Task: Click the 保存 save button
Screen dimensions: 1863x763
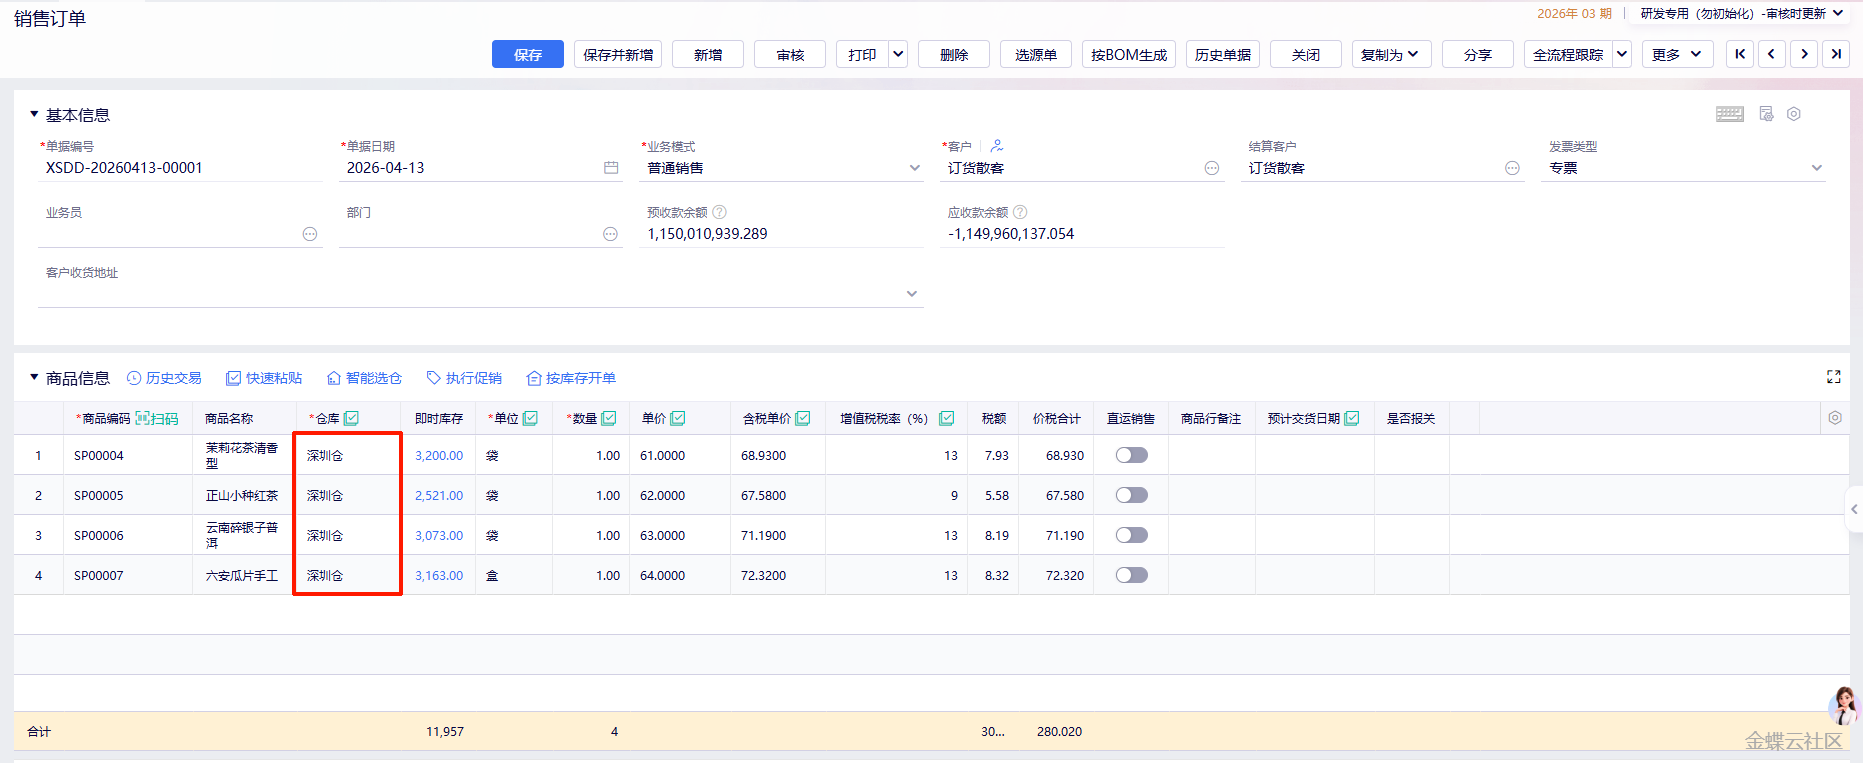Action: click(527, 54)
